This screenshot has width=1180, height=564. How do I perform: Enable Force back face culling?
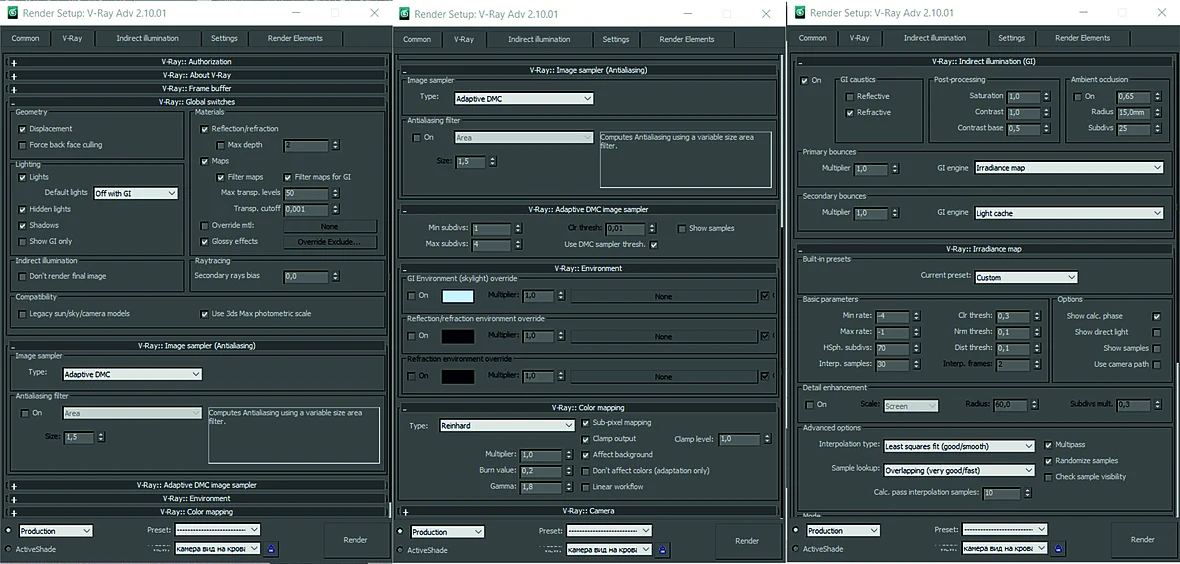[23, 145]
